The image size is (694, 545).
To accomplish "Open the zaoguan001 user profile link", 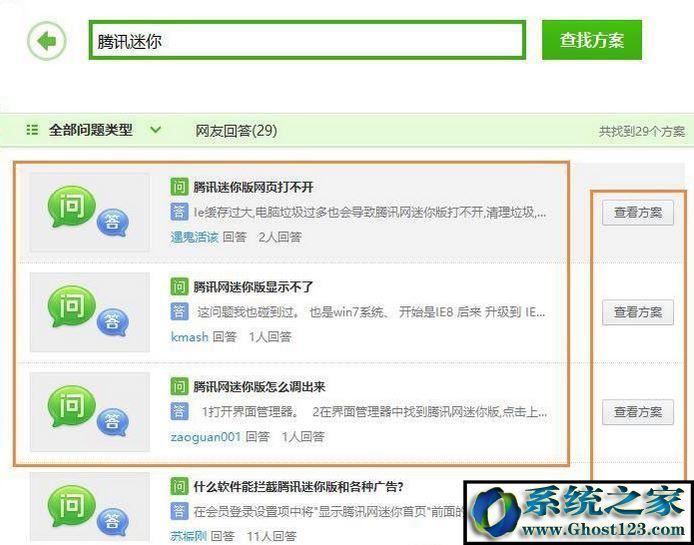I will (206, 437).
